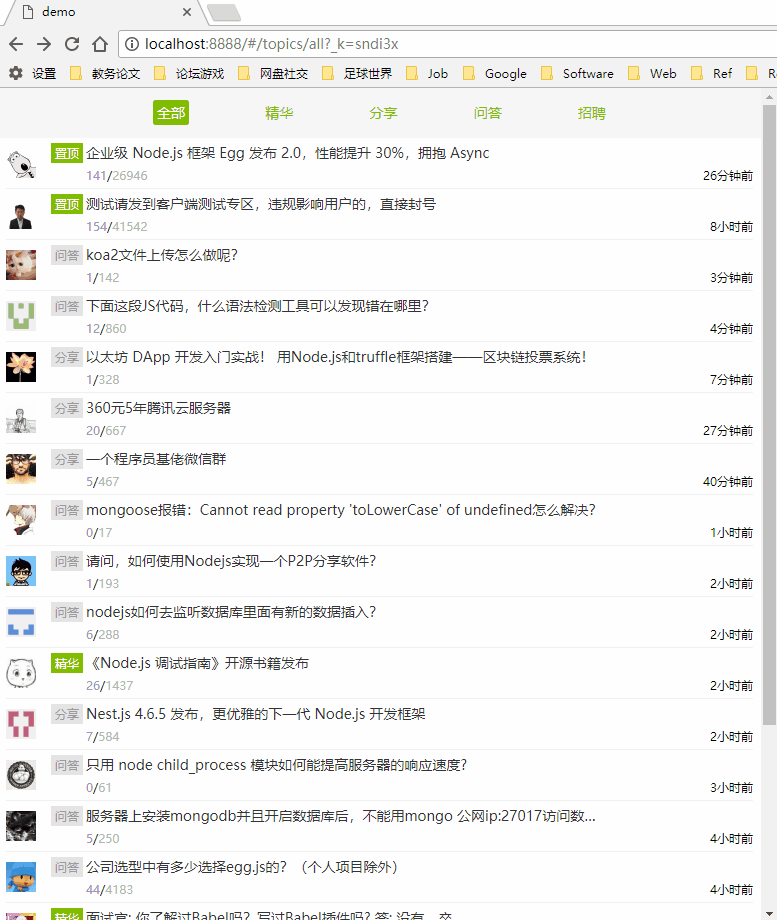Open the 下面这段JS代码 topic
777x920 pixels.
pyautogui.click(x=257, y=306)
